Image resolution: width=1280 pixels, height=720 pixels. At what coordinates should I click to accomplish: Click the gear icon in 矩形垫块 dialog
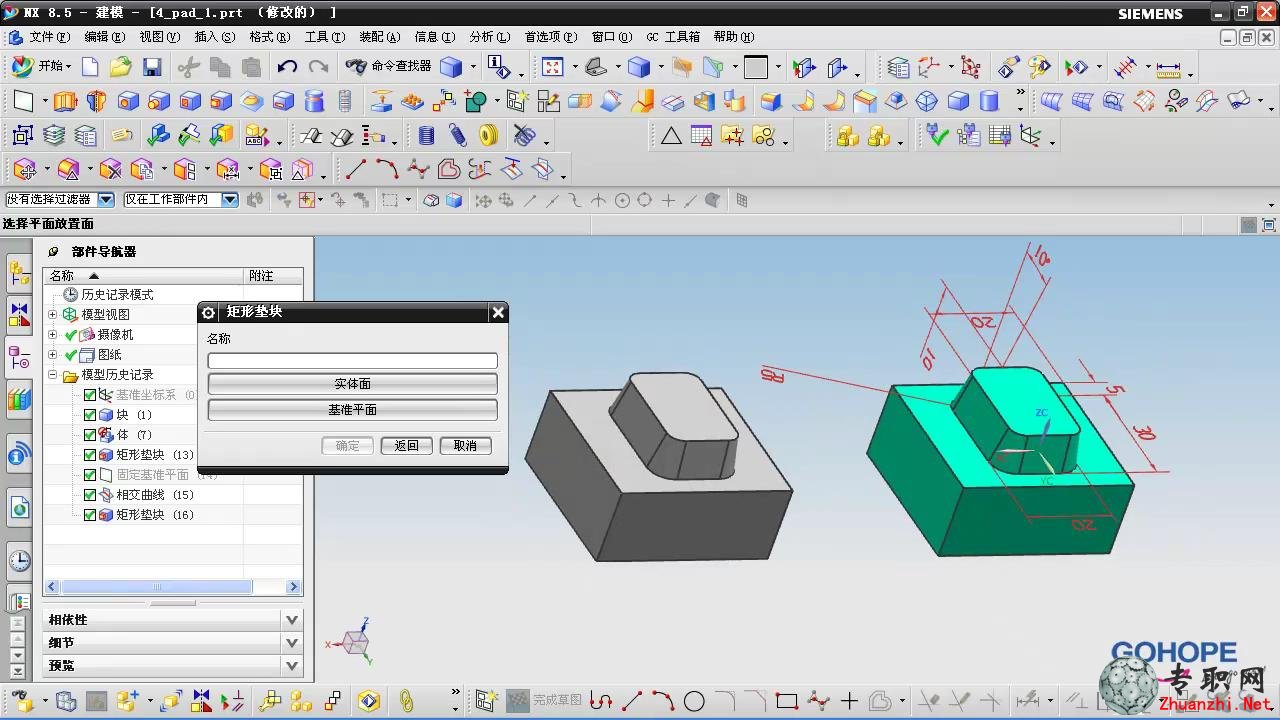(209, 312)
